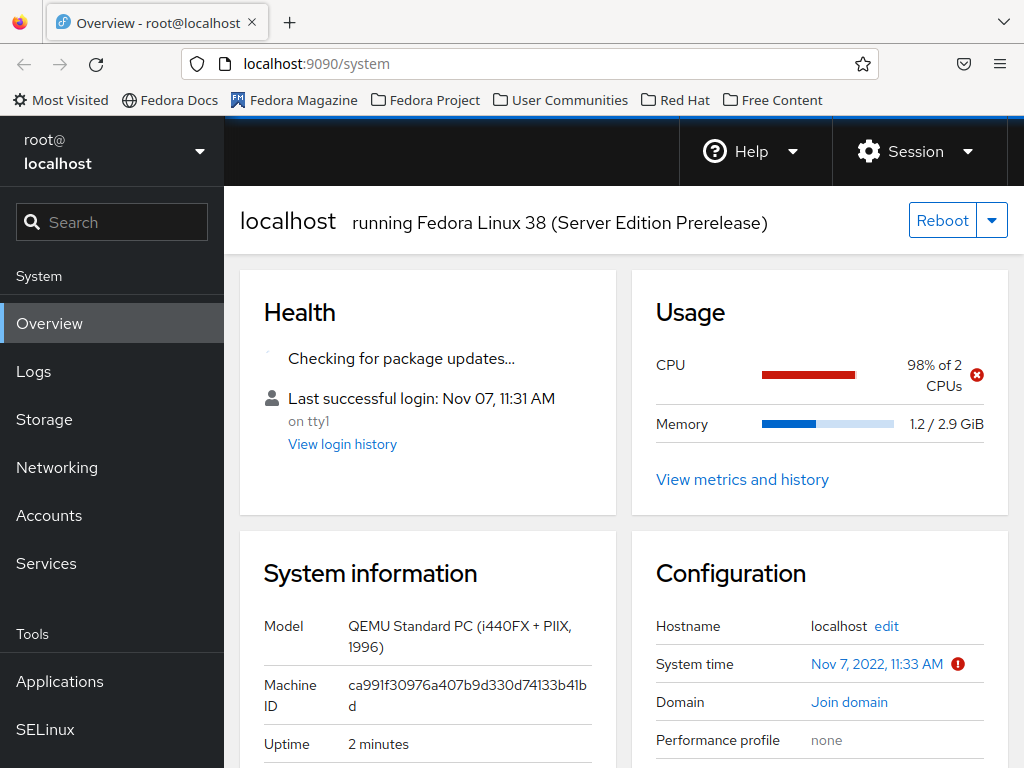Open SELinux in the sidebar

point(112,729)
